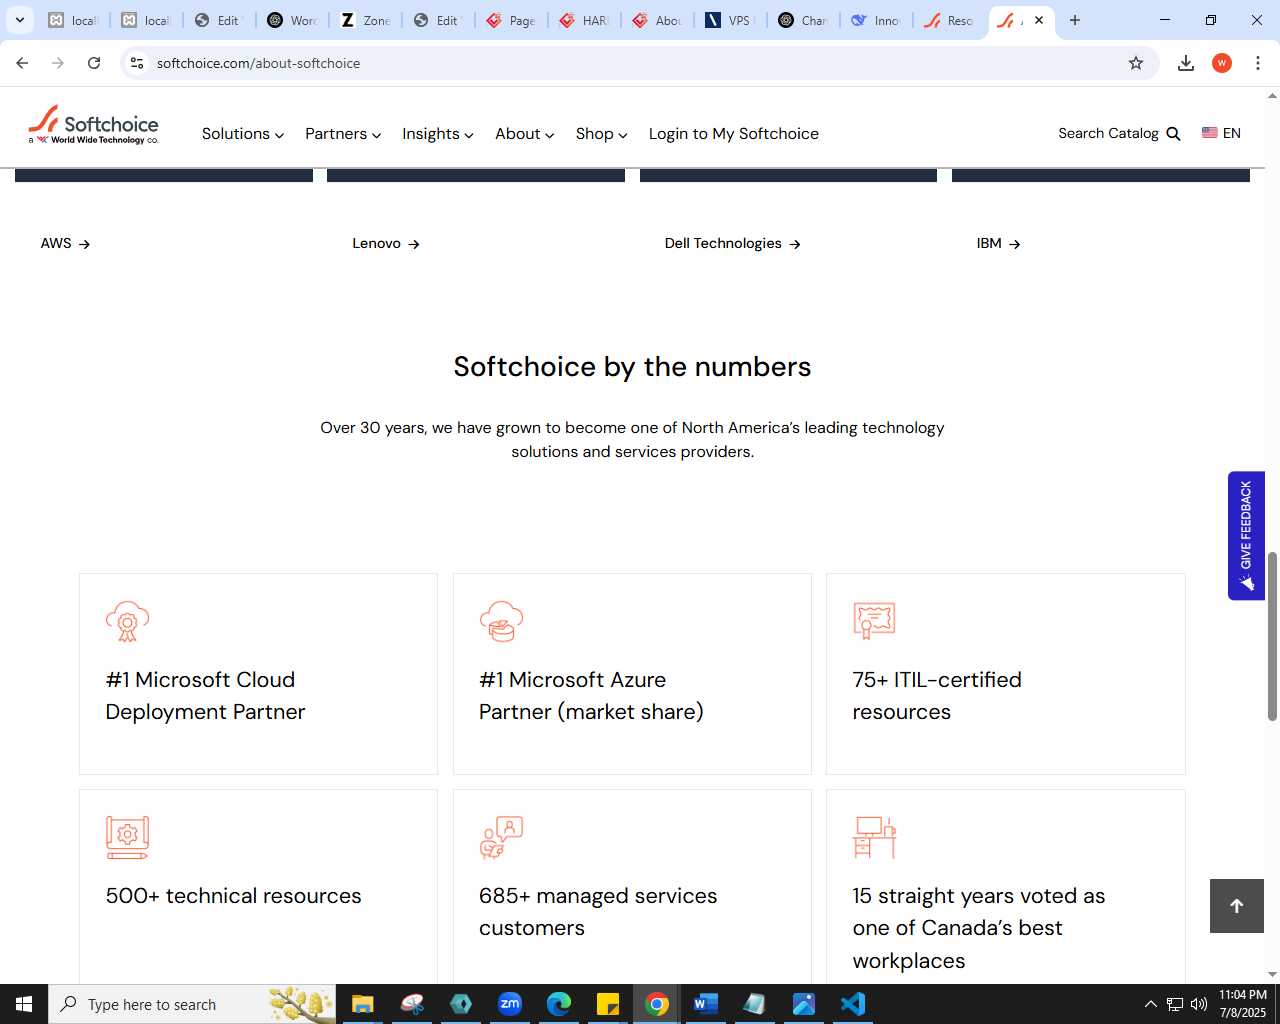Open Zoom from the taskbar
The height and width of the screenshot is (1024, 1280).
[x=510, y=1004]
